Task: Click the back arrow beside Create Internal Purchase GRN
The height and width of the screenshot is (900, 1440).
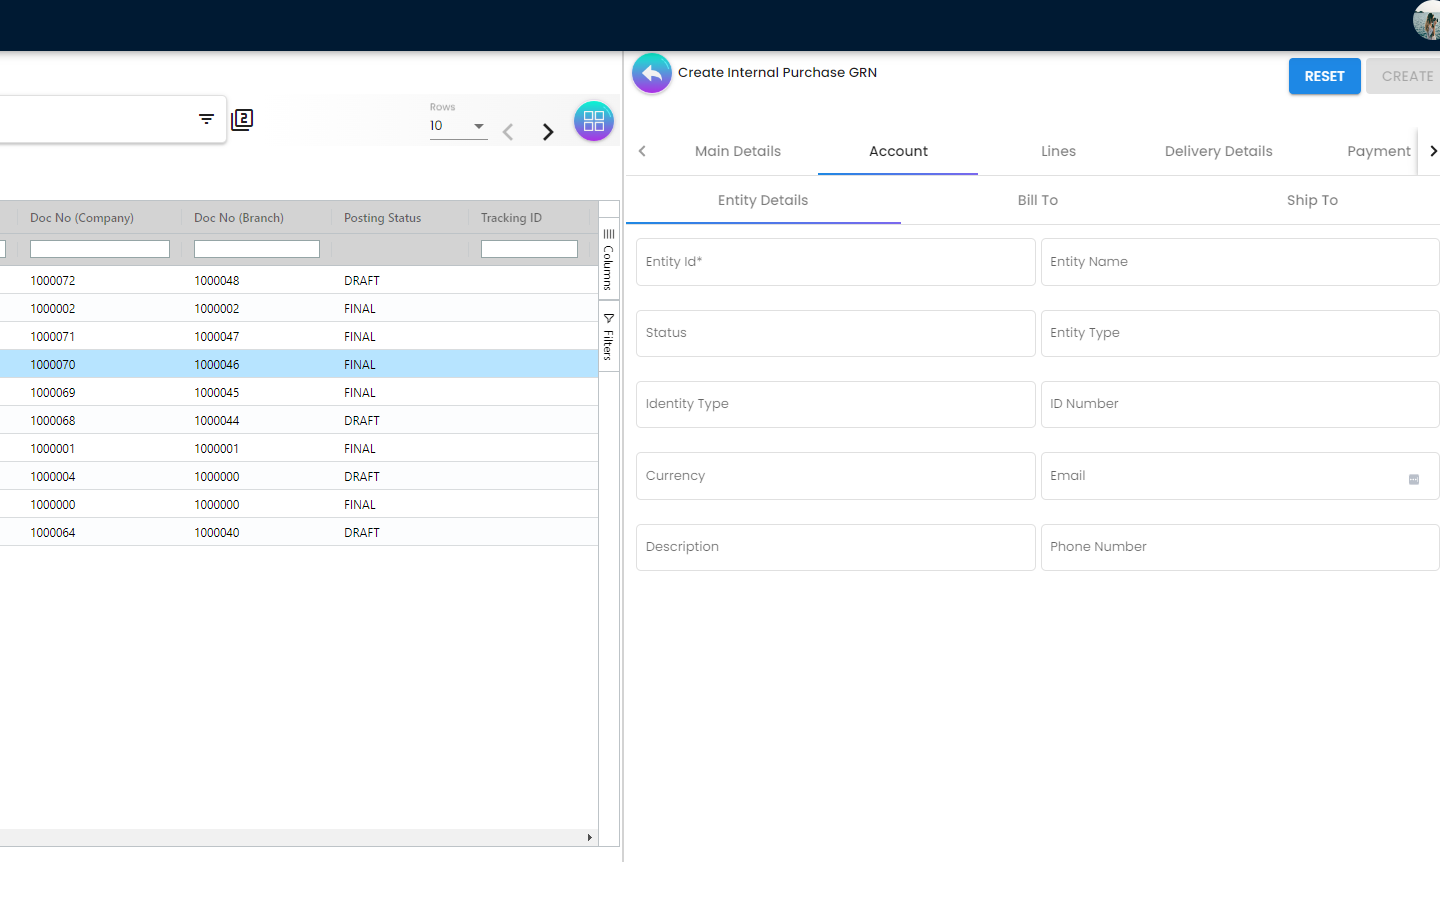Action: tap(652, 73)
